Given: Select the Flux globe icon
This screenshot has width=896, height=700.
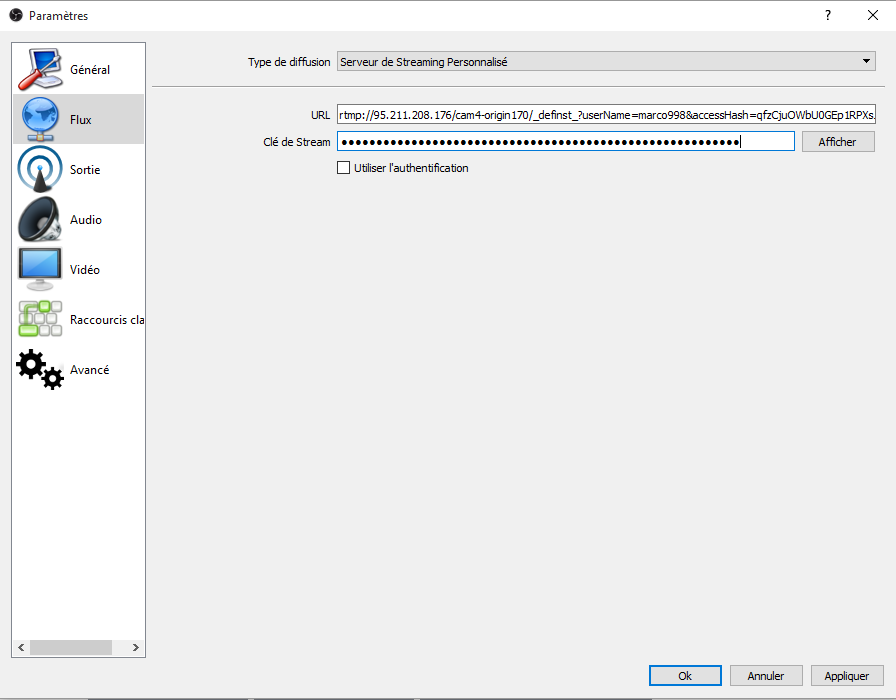Looking at the screenshot, I should pyautogui.click(x=40, y=119).
